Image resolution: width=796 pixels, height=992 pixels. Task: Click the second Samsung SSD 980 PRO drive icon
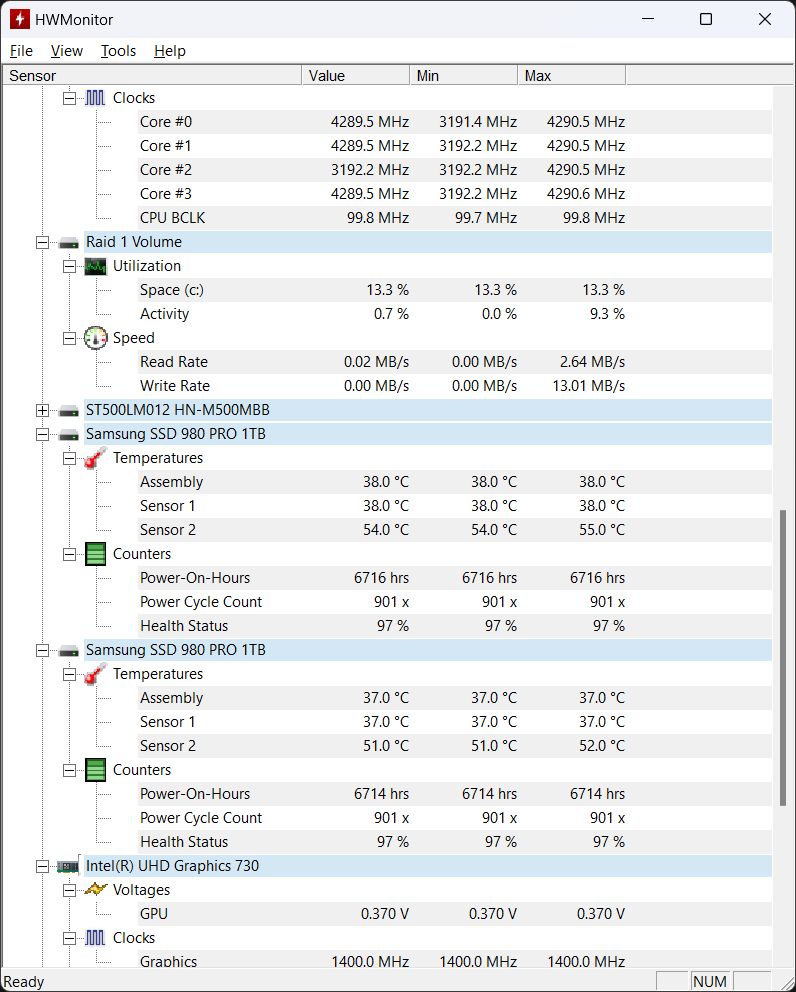(68, 650)
